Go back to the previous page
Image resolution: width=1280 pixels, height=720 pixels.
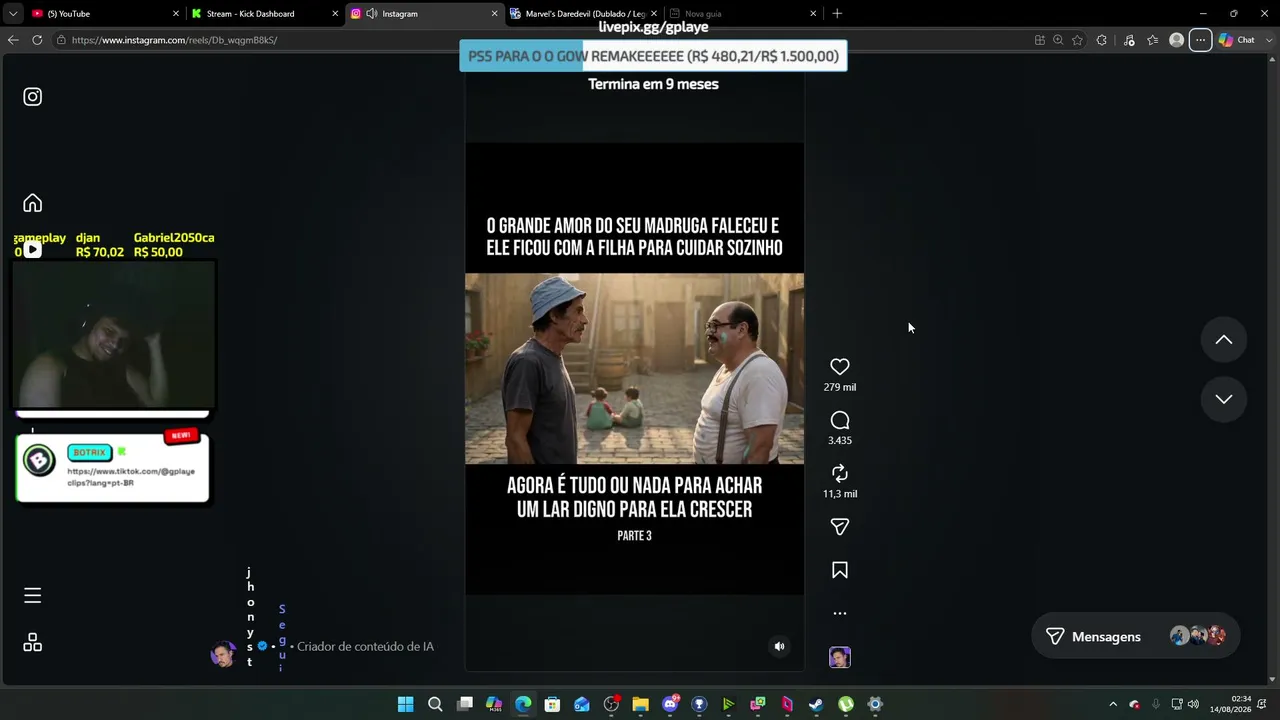coord(13,40)
